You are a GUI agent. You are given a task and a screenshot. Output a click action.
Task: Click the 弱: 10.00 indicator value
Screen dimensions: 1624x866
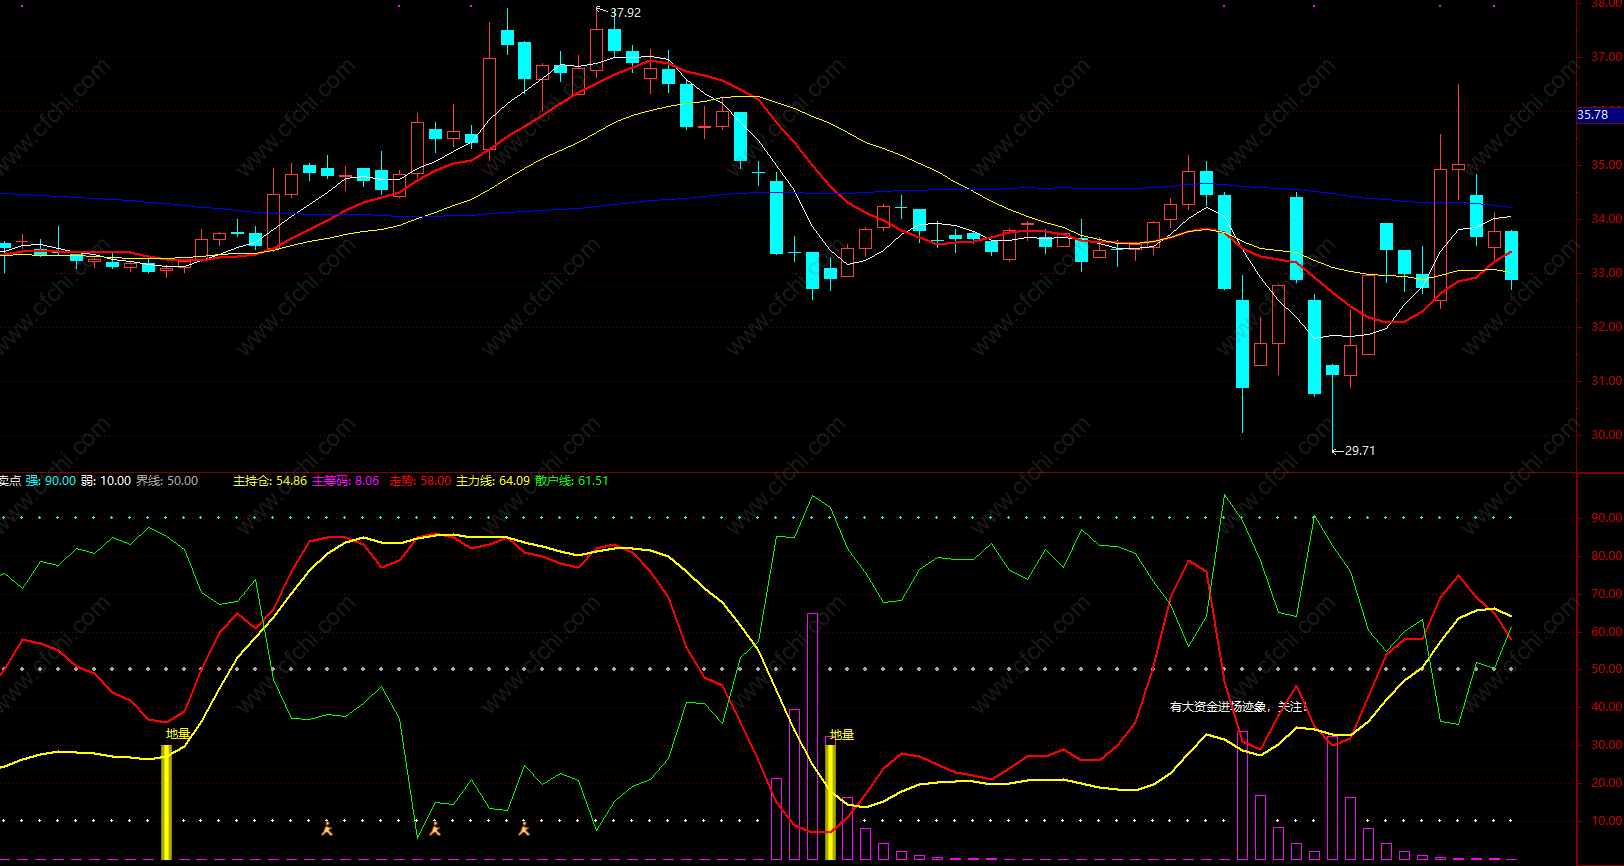coord(106,481)
